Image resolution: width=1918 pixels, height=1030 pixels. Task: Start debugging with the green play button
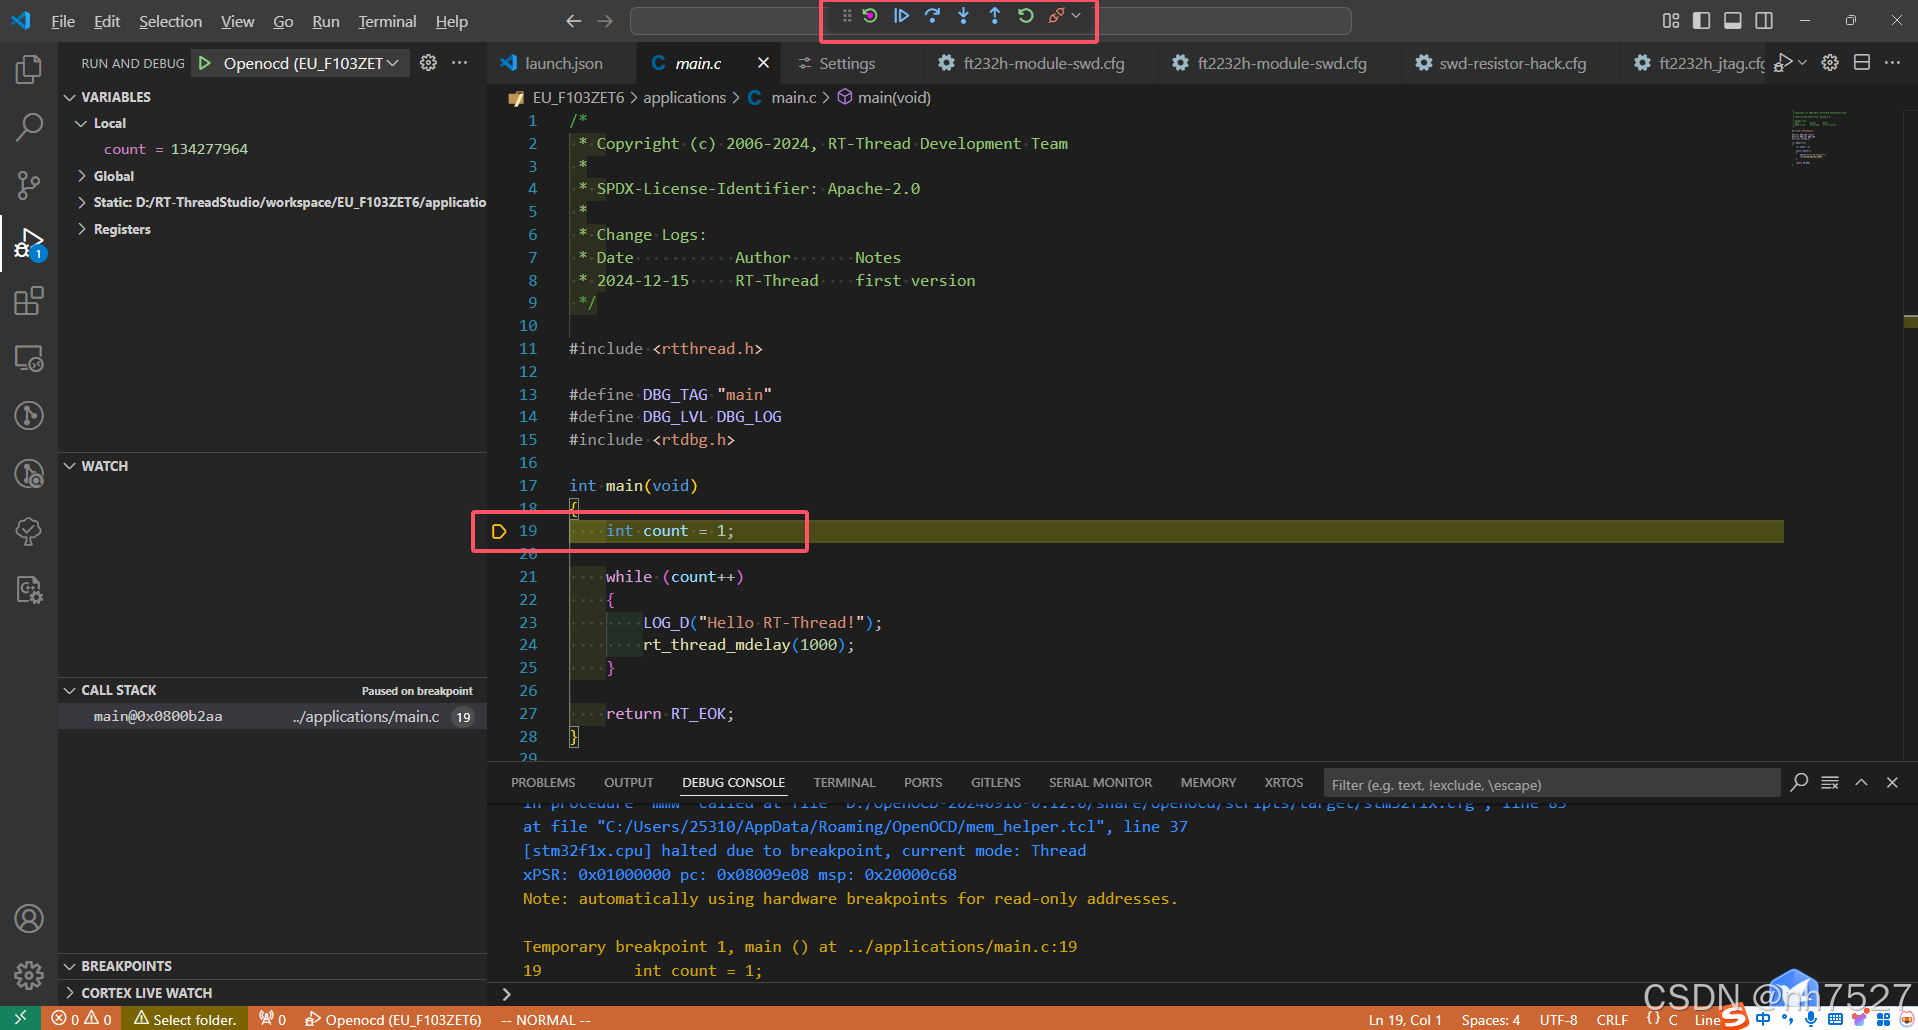point(205,63)
